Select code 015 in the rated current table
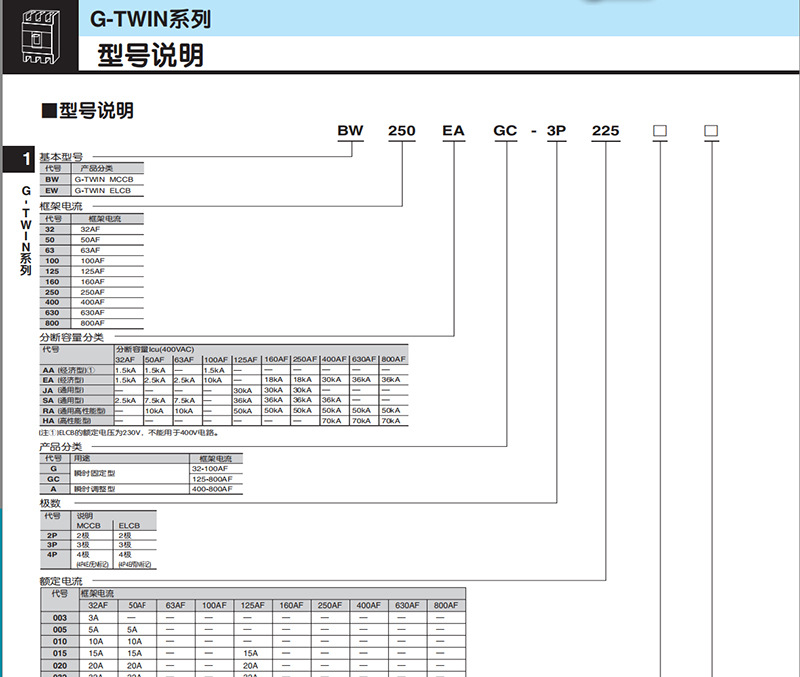The height and width of the screenshot is (677, 800). coord(60,653)
